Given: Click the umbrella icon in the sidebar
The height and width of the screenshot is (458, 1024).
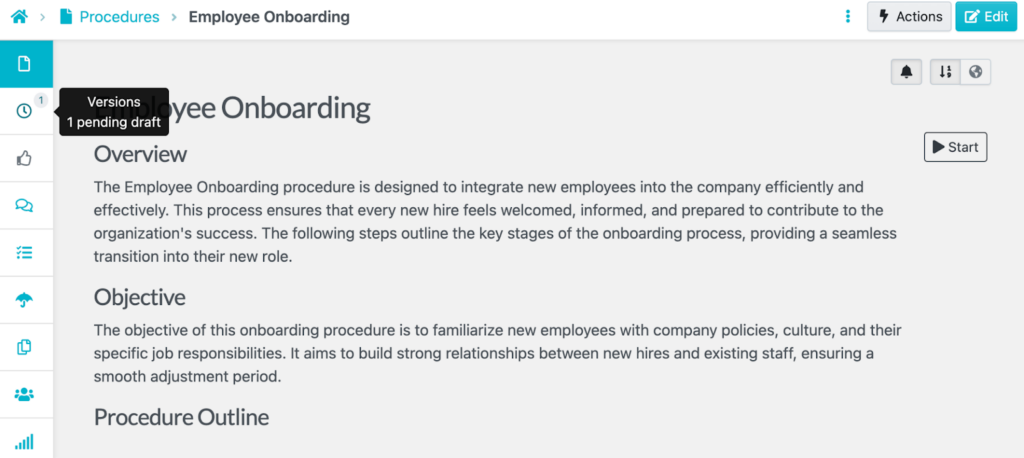Looking at the screenshot, I should (x=25, y=299).
